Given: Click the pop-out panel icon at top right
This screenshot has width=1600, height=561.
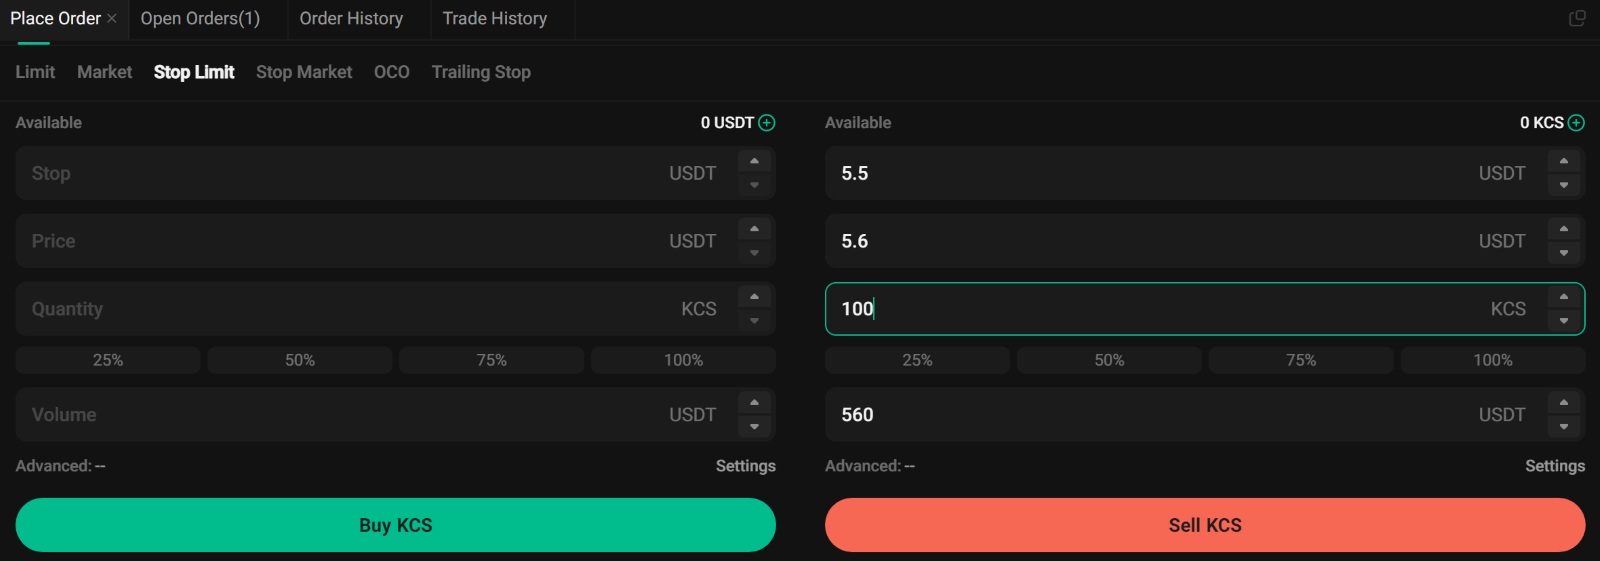Looking at the screenshot, I should [x=1577, y=18].
